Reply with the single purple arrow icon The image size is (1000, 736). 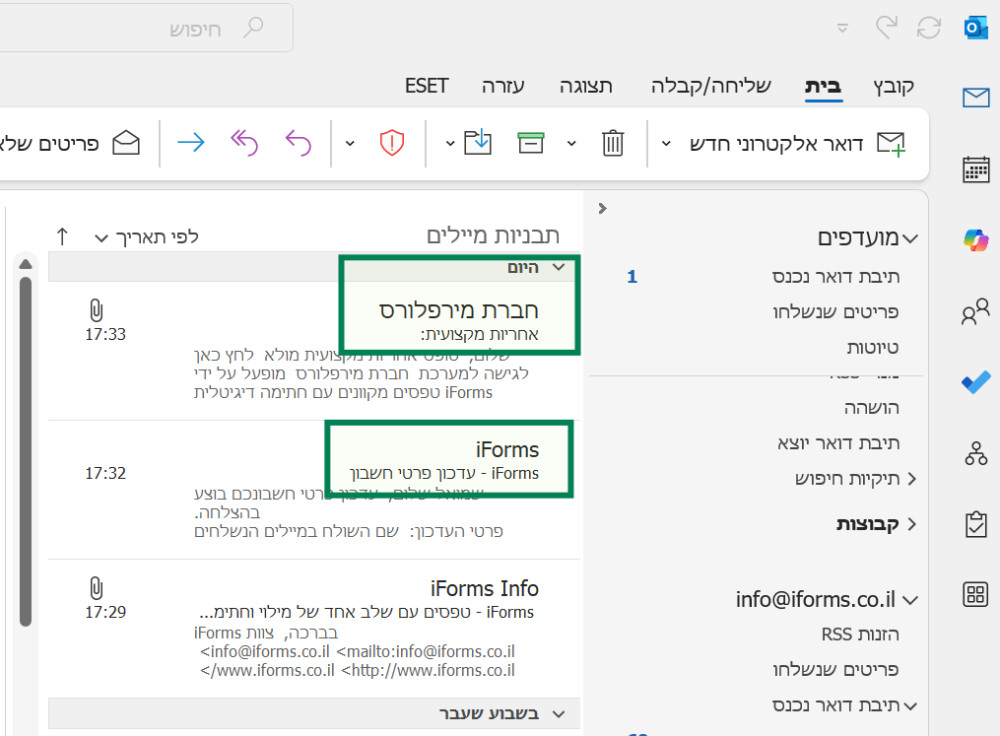pos(298,143)
